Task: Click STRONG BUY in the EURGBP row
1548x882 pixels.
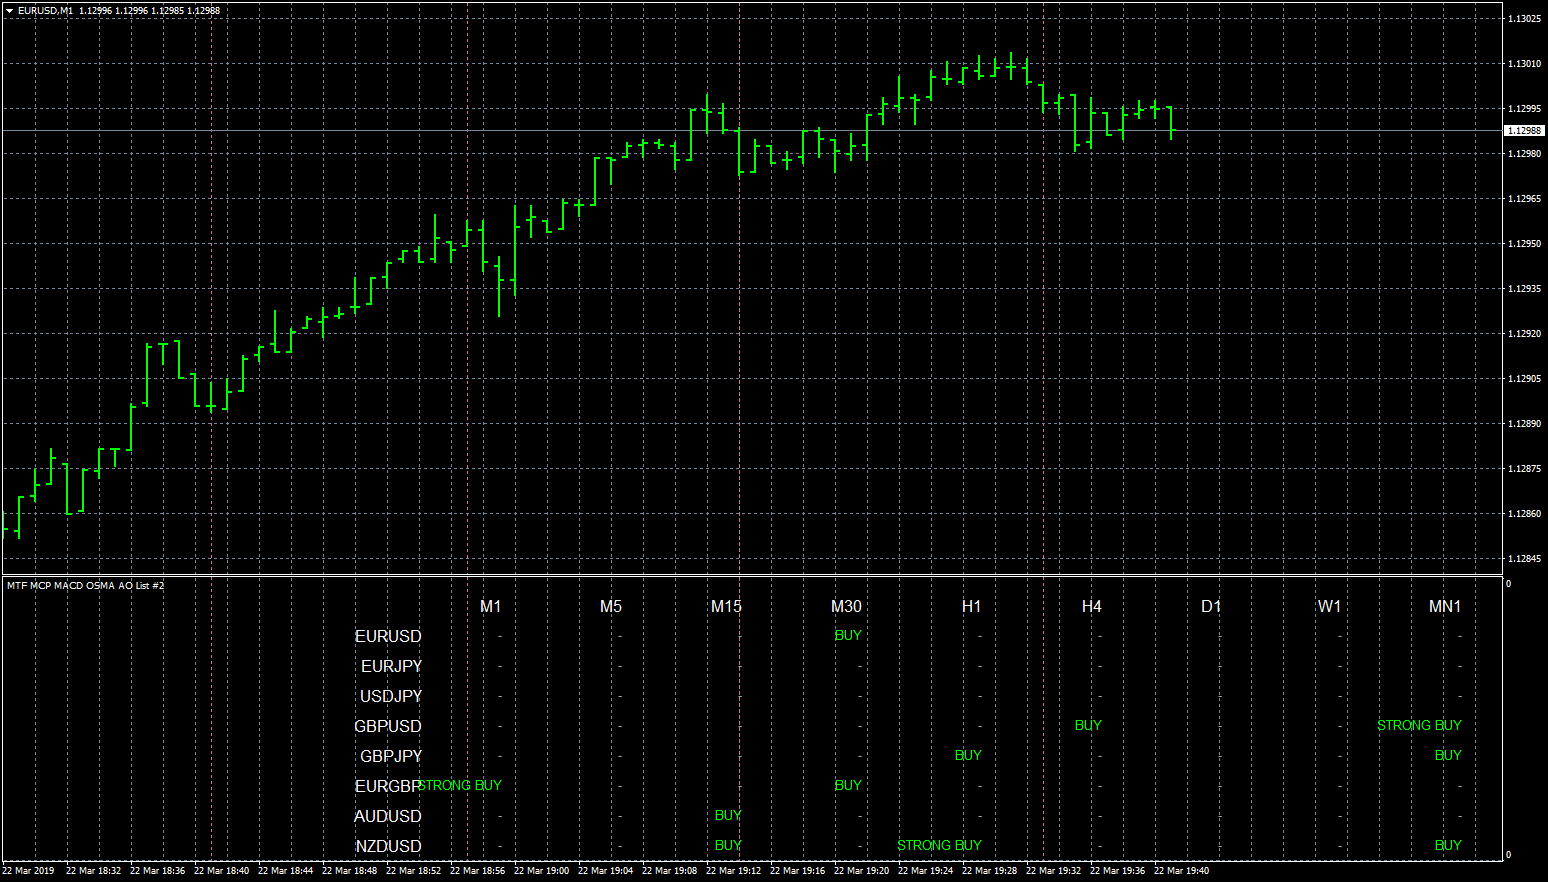Action: point(460,785)
